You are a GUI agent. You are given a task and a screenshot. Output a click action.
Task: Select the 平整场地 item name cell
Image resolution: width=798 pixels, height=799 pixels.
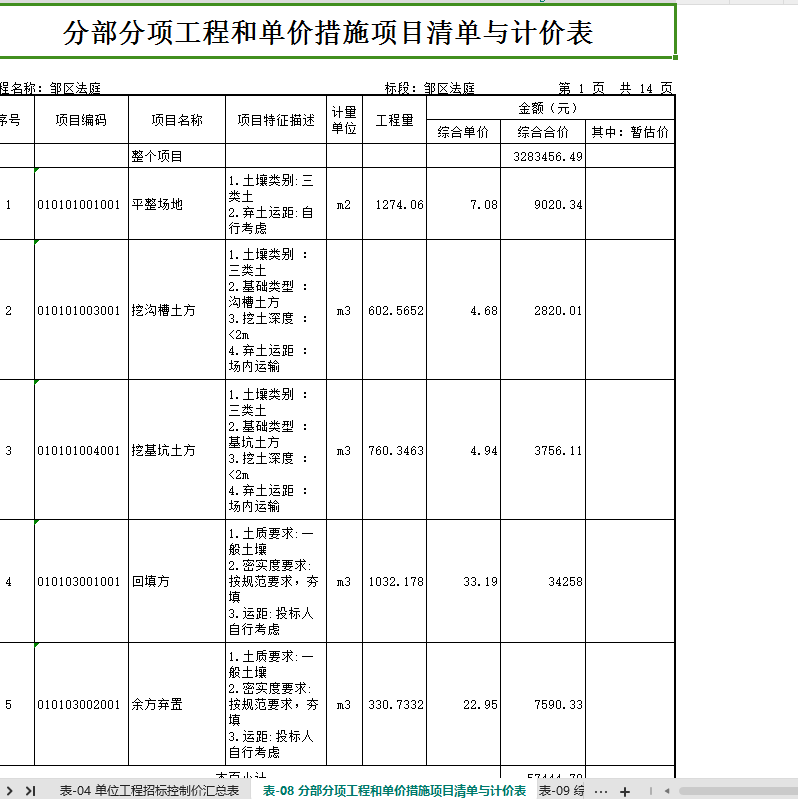click(x=177, y=204)
